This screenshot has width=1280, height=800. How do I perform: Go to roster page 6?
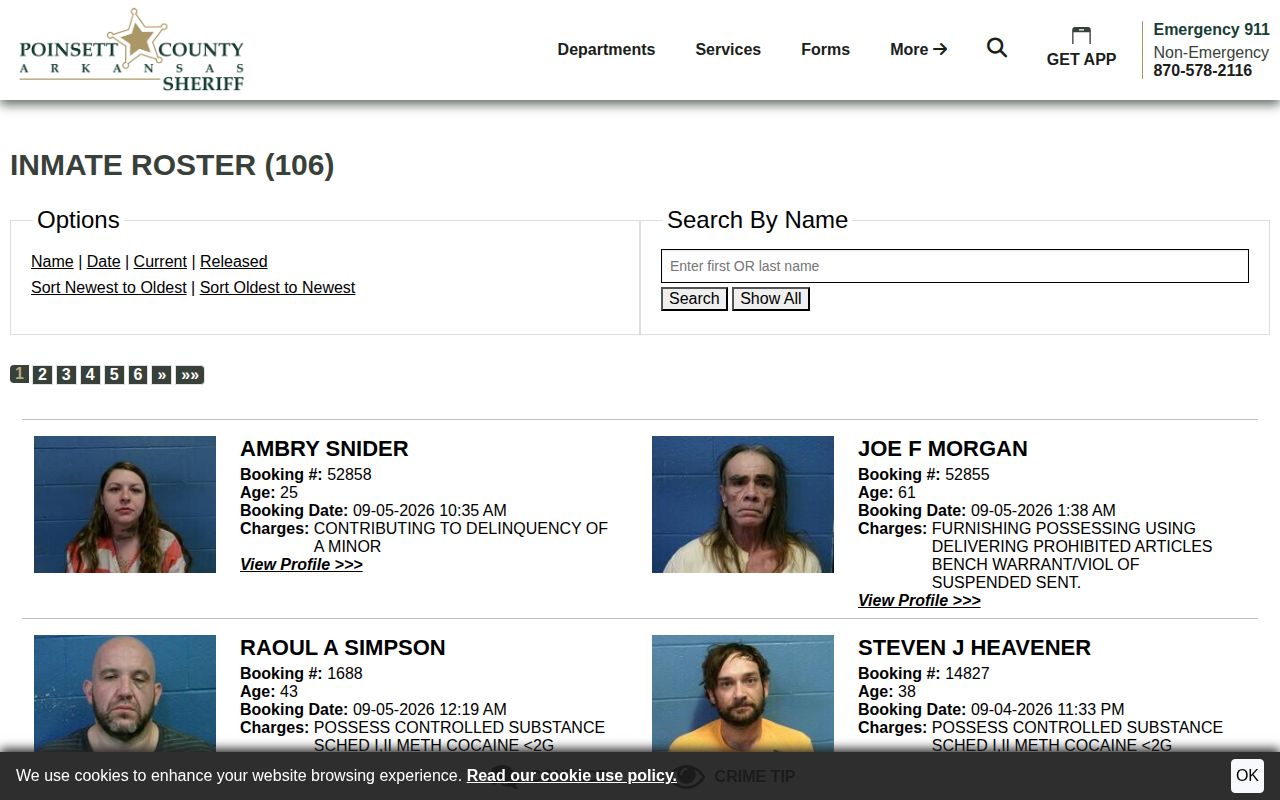(138, 375)
